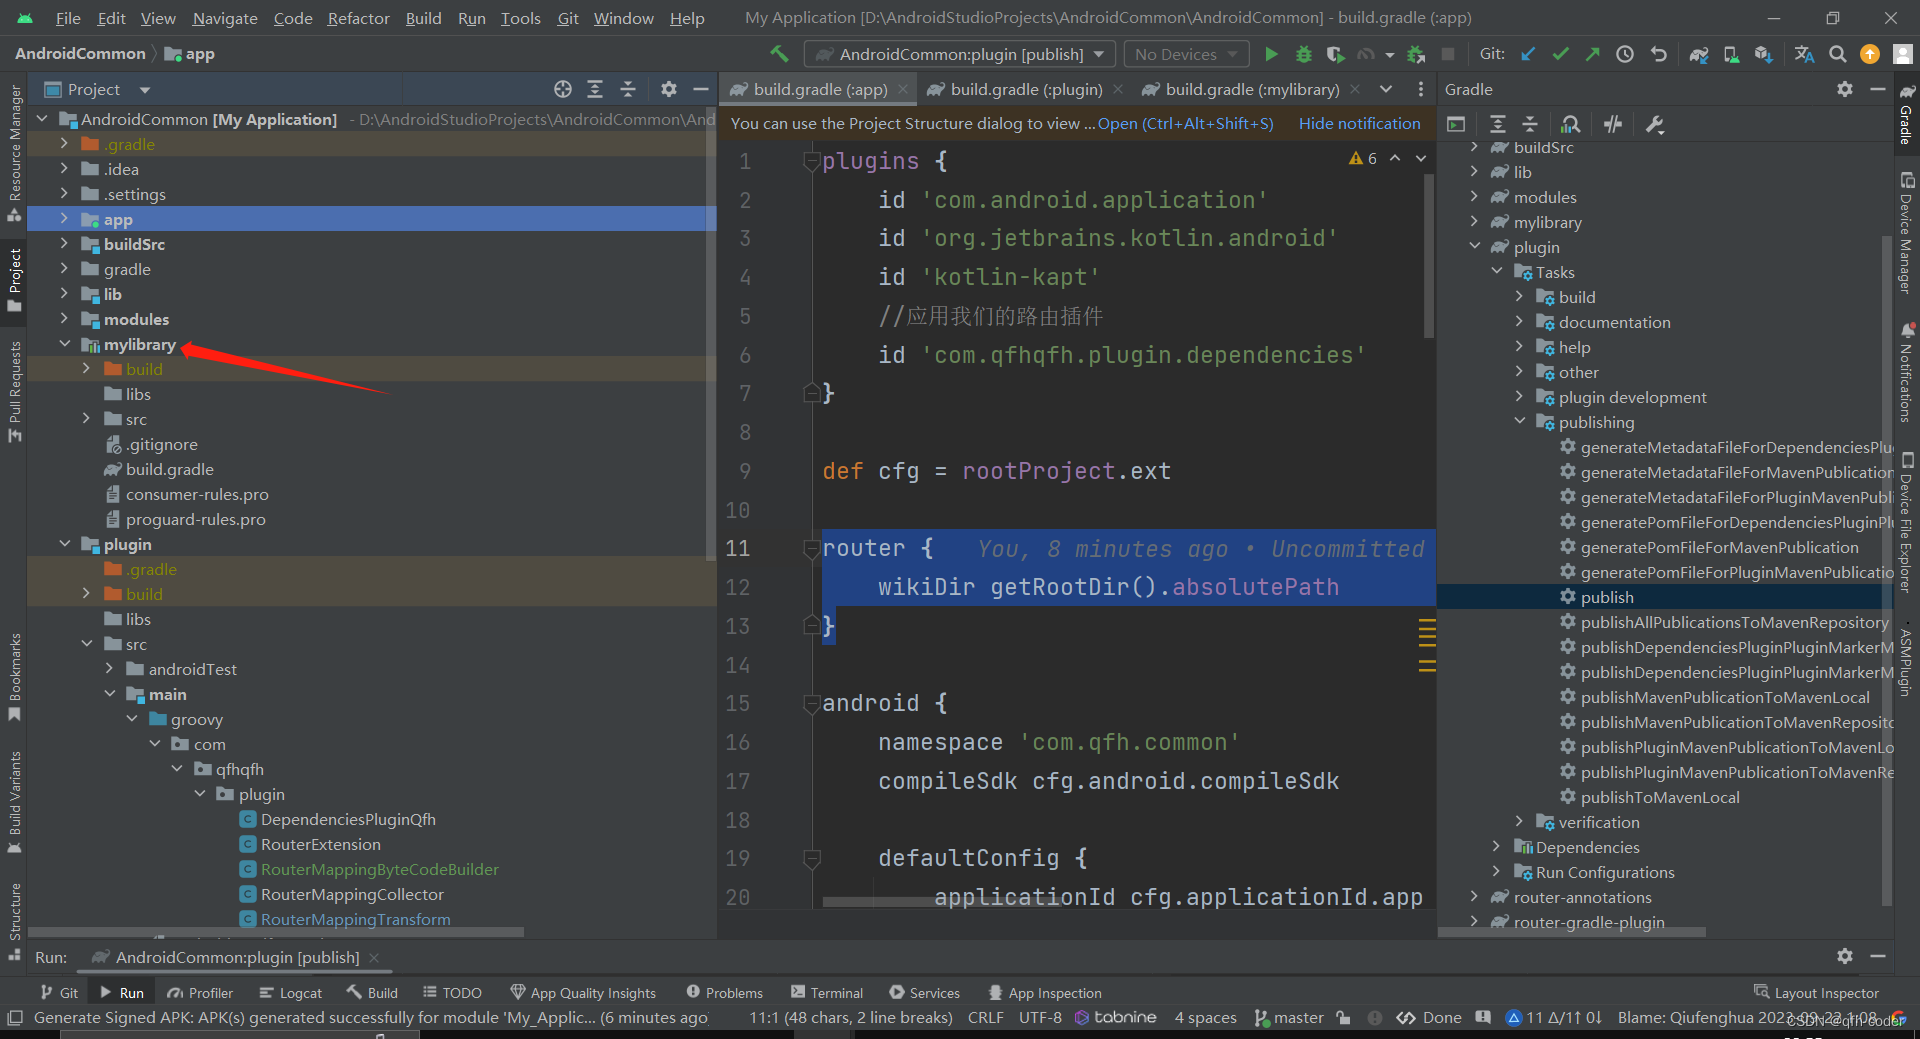Open Logcat tool window
The width and height of the screenshot is (1920, 1039).
tap(290, 992)
